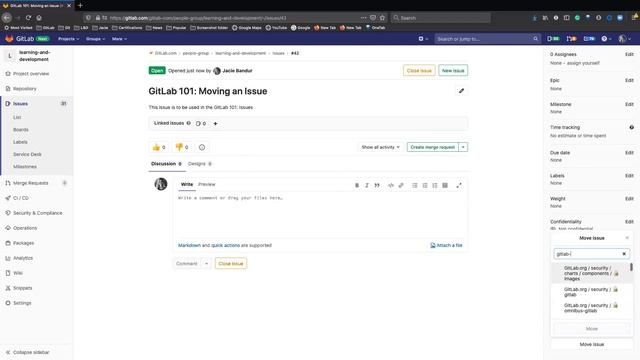Add a bullet list in comment
The width and height of the screenshot is (640, 360).
415,185
